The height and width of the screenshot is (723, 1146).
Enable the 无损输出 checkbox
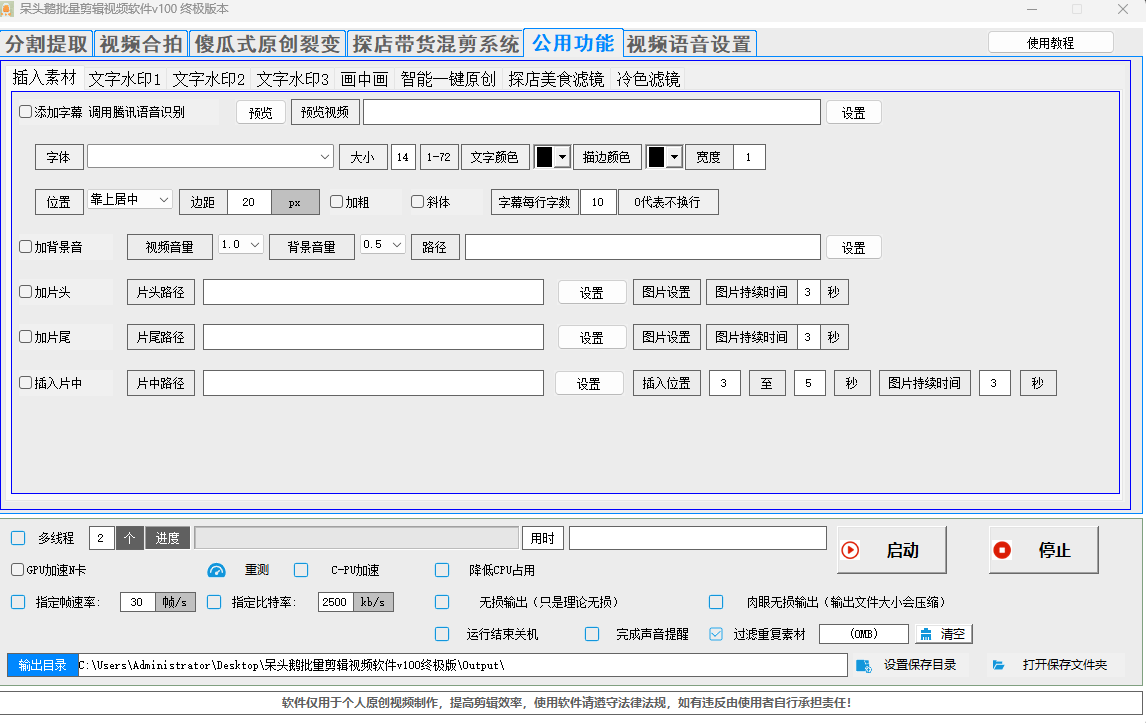coord(442,602)
